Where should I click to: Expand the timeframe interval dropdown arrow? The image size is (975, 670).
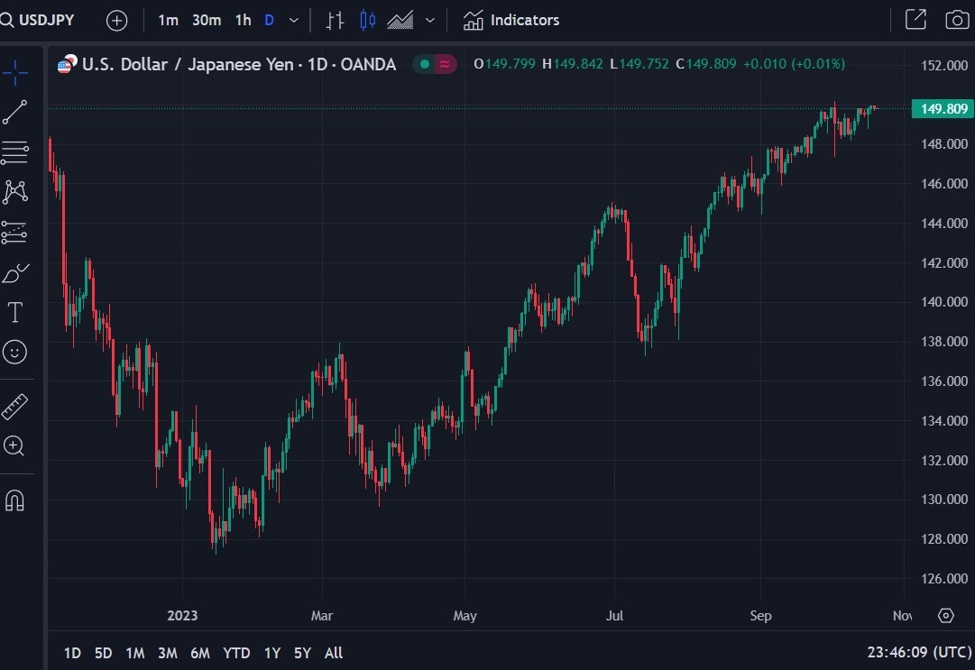pyautogui.click(x=294, y=20)
